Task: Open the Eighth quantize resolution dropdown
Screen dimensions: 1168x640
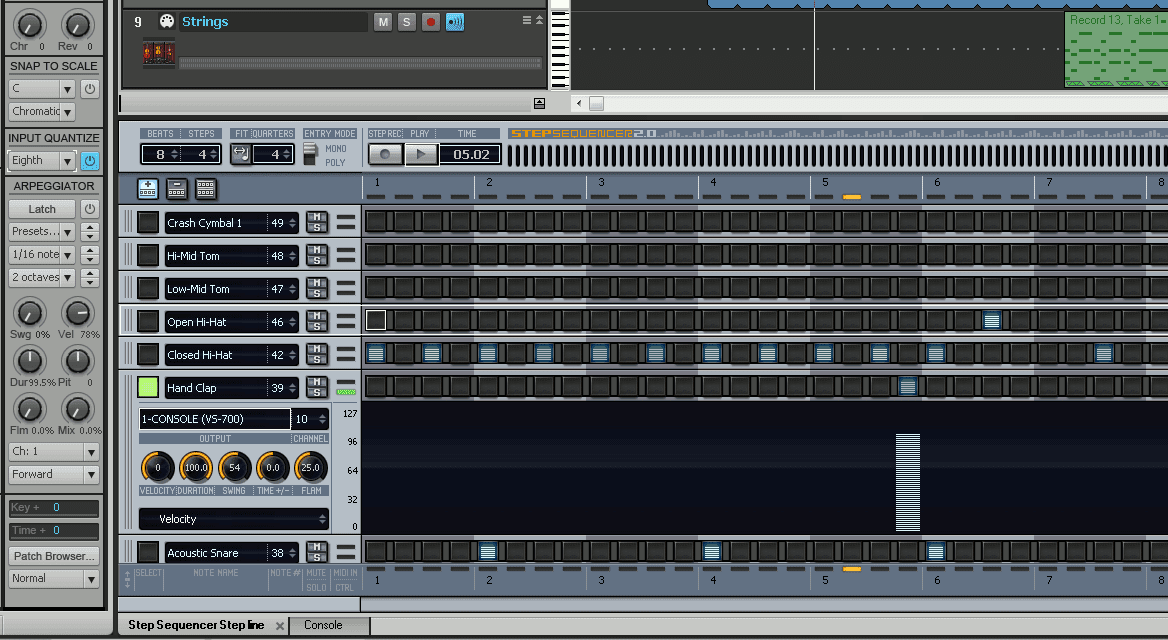Action: (42, 160)
